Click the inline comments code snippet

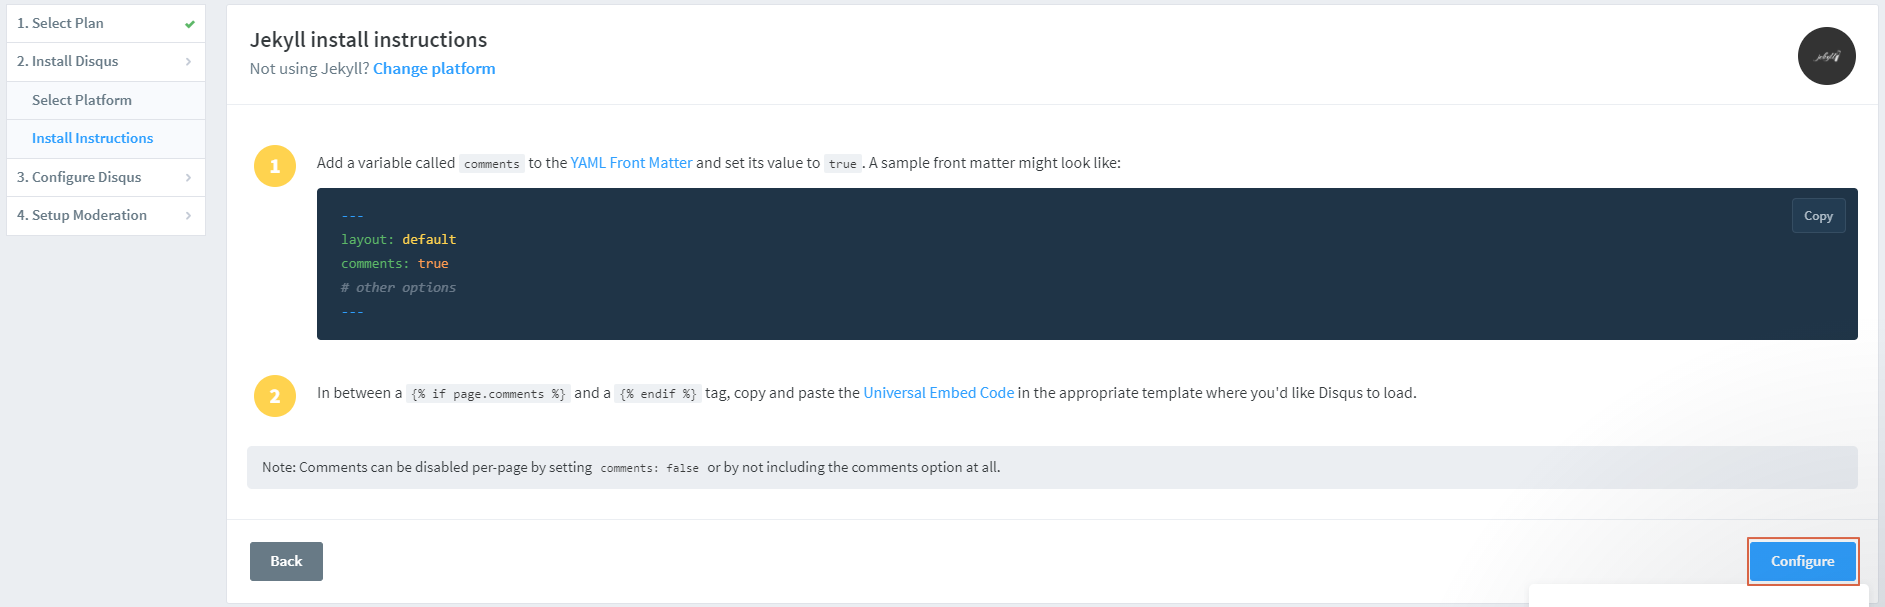point(492,163)
